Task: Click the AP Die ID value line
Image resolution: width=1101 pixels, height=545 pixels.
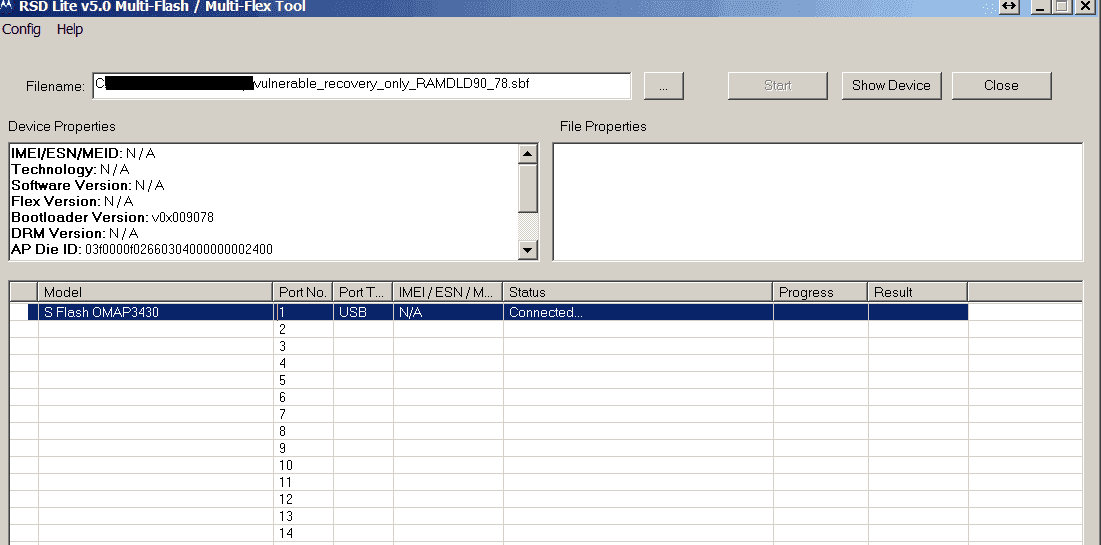Action: [142, 249]
